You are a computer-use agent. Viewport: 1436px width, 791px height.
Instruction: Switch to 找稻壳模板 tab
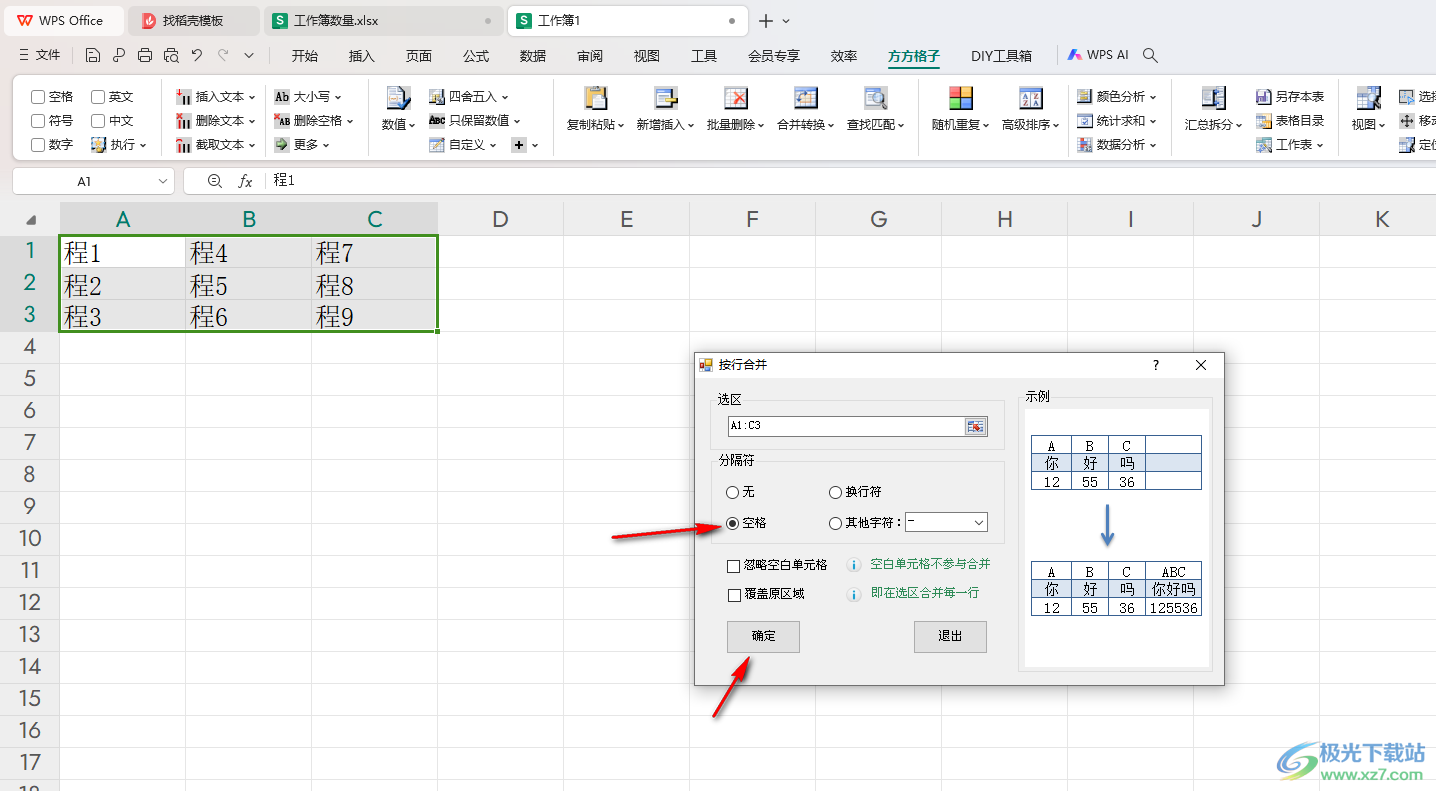pyautogui.click(x=193, y=21)
